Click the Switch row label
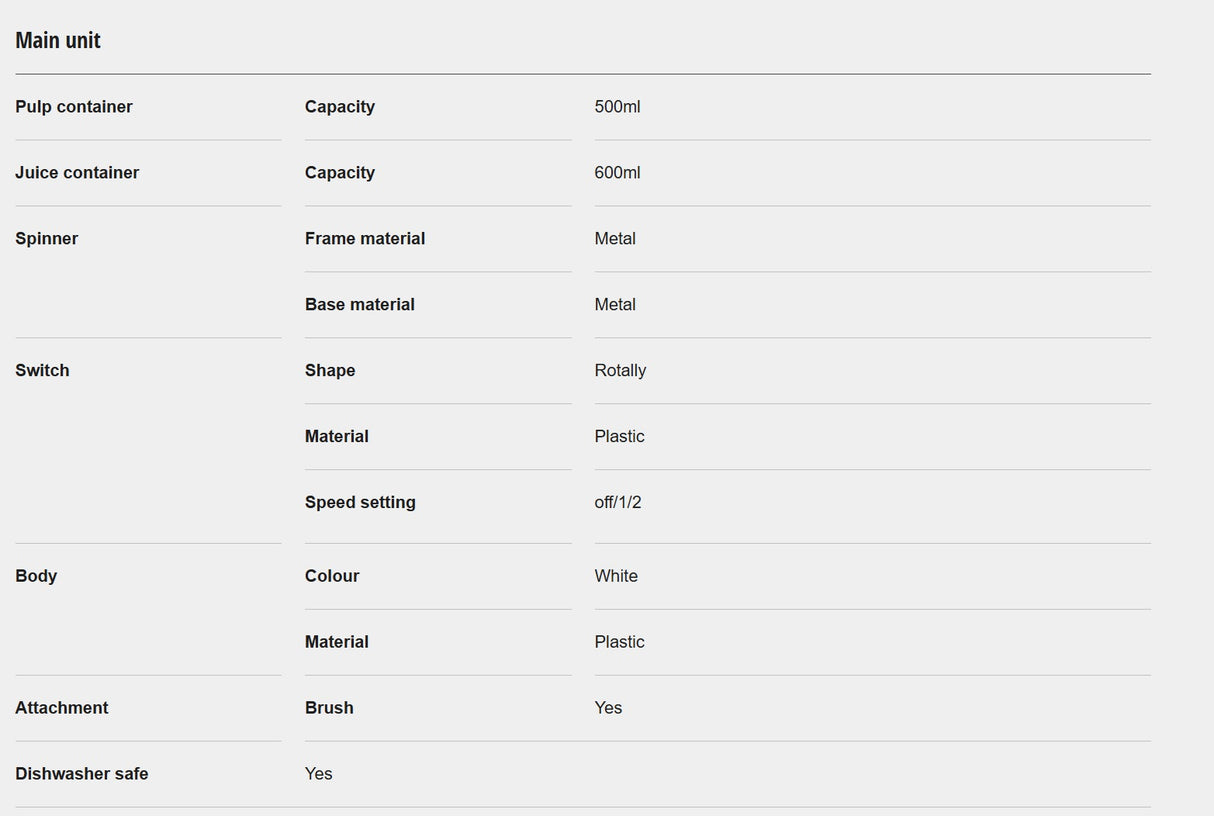 [x=42, y=371]
